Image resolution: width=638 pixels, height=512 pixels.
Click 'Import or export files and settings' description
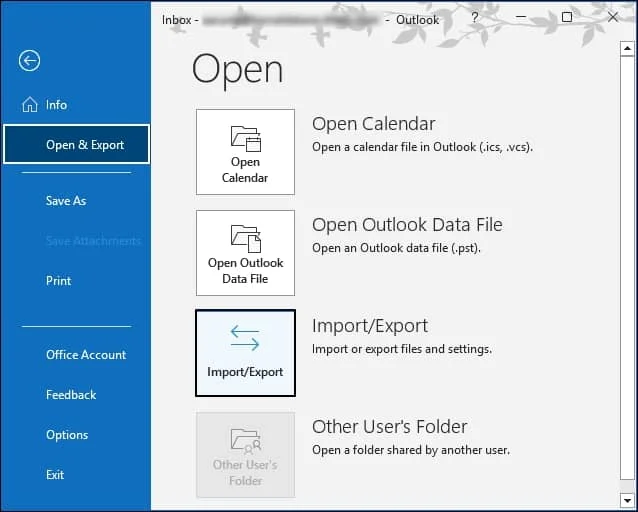click(402, 349)
